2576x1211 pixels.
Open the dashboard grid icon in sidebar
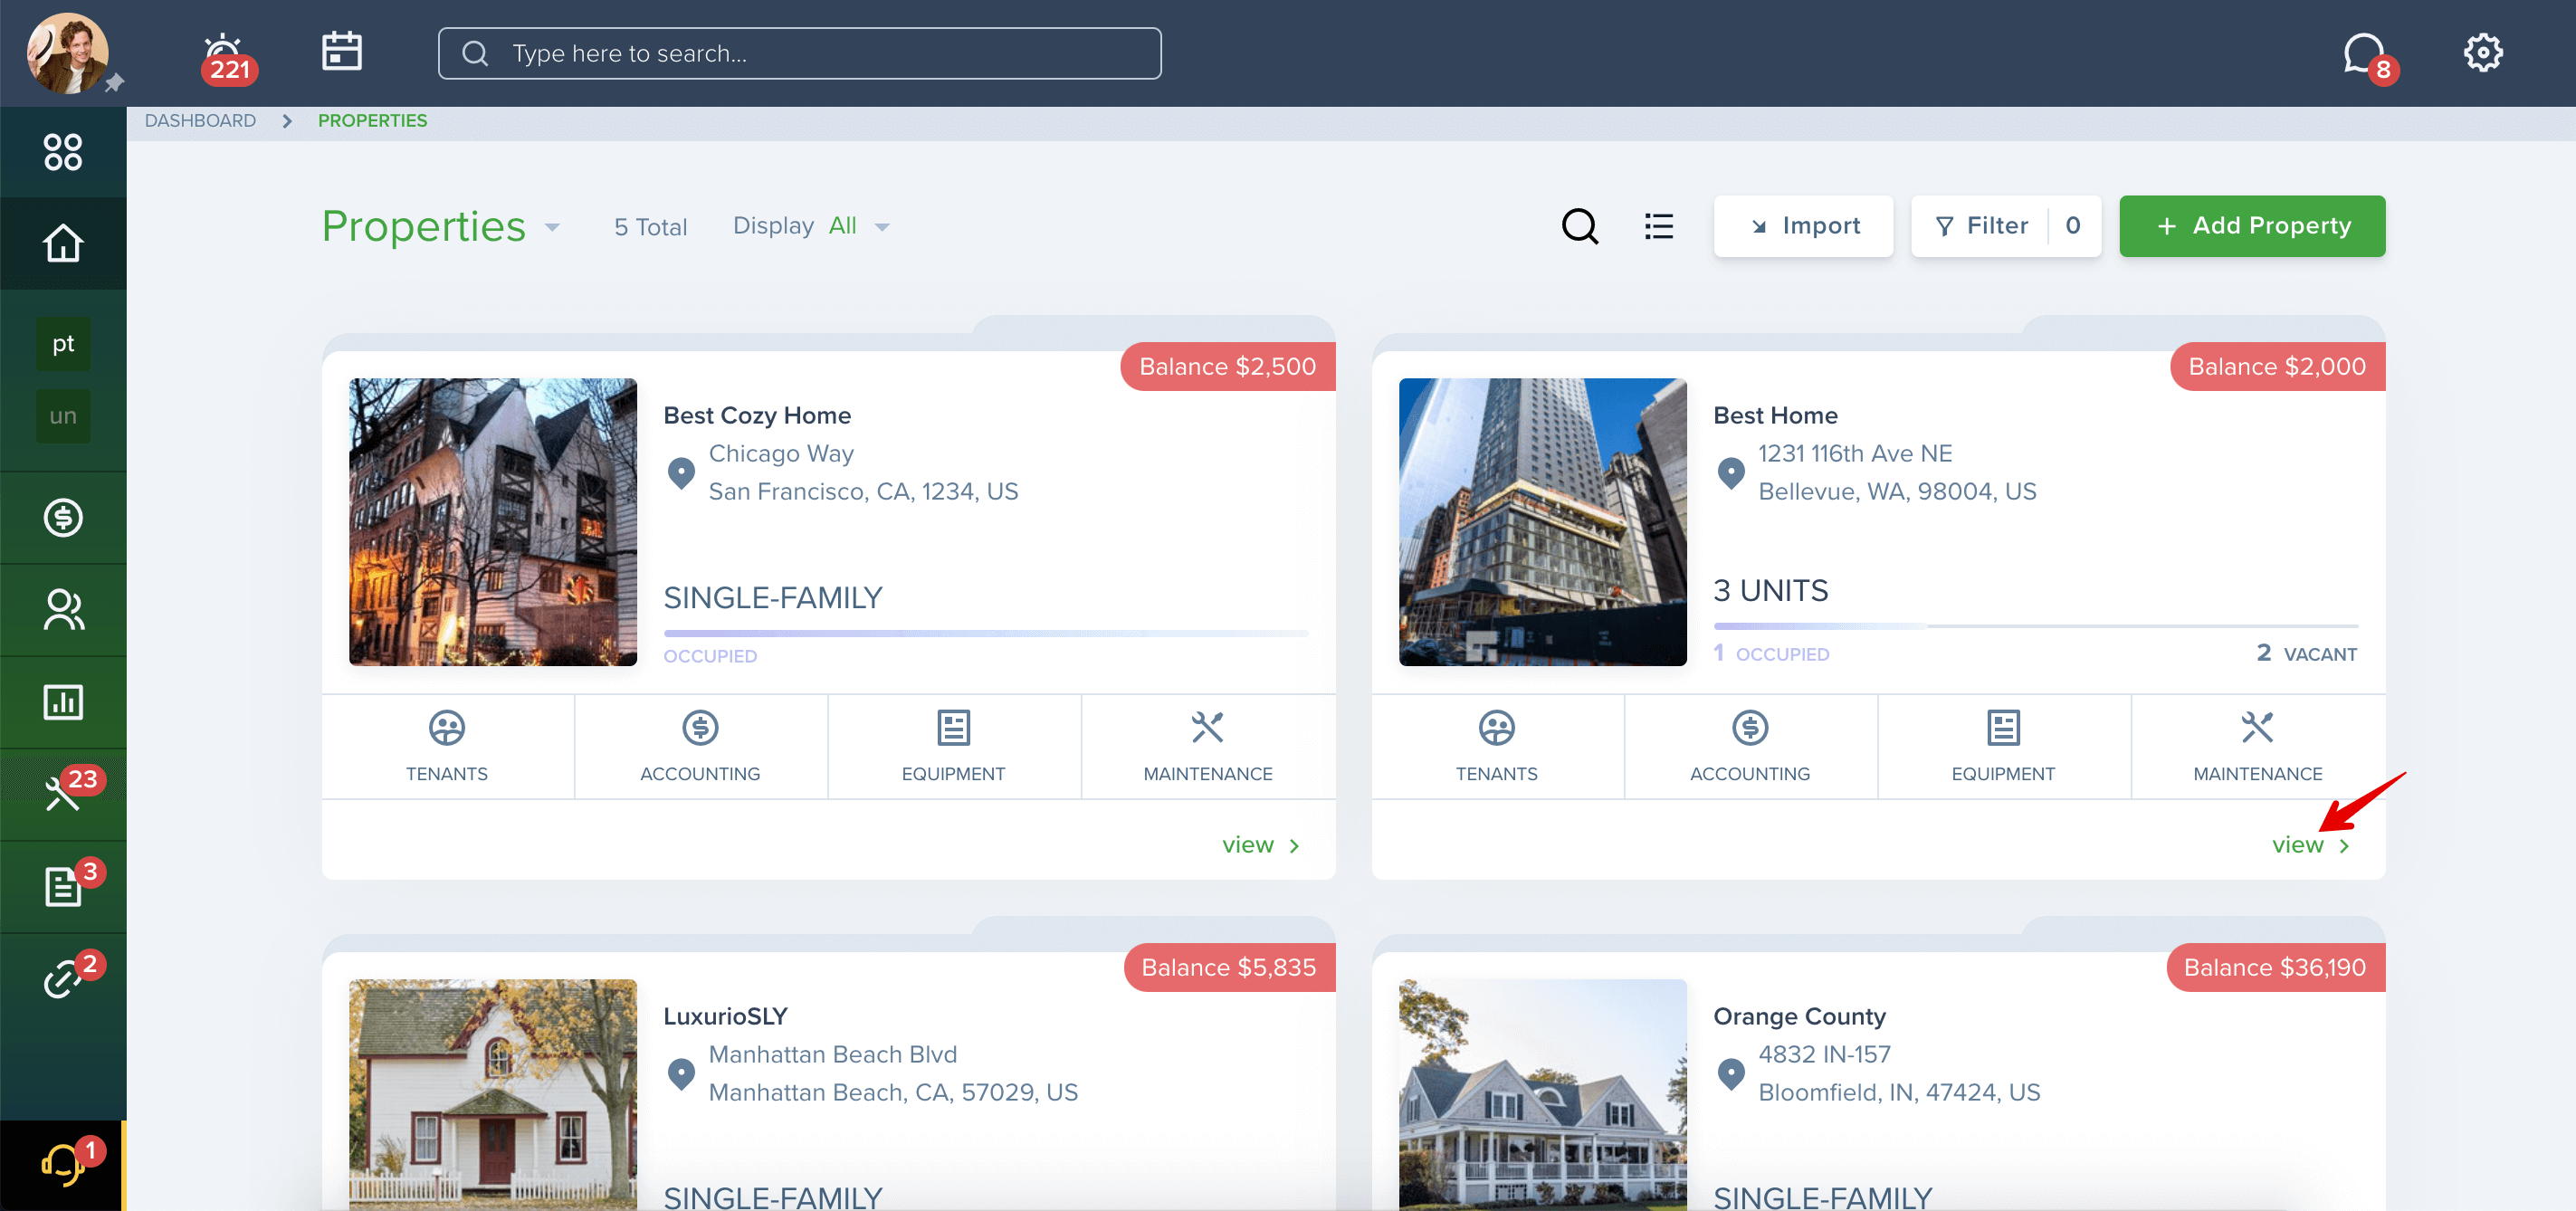[x=63, y=152]
